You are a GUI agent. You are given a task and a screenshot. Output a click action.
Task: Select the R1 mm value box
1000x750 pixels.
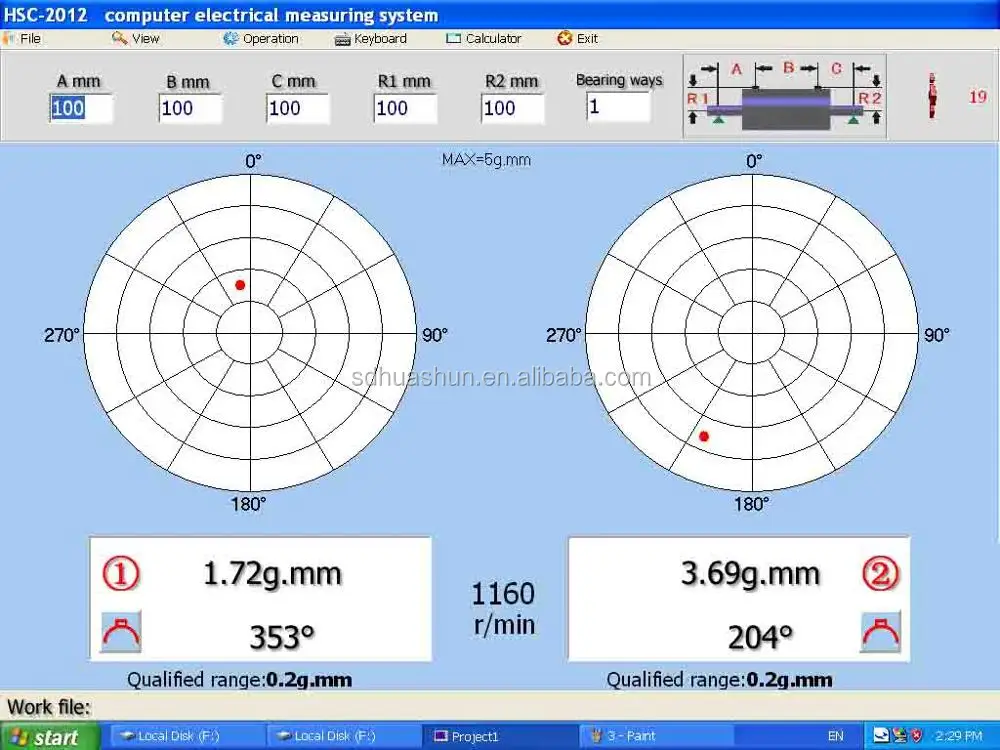(x=405, y=108)
